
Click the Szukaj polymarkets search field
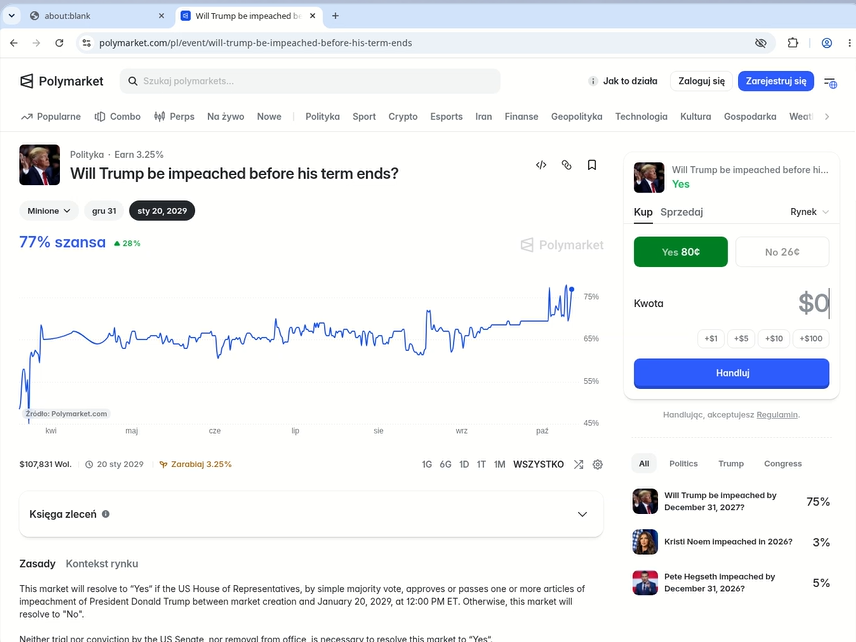[x=310, y=81]
